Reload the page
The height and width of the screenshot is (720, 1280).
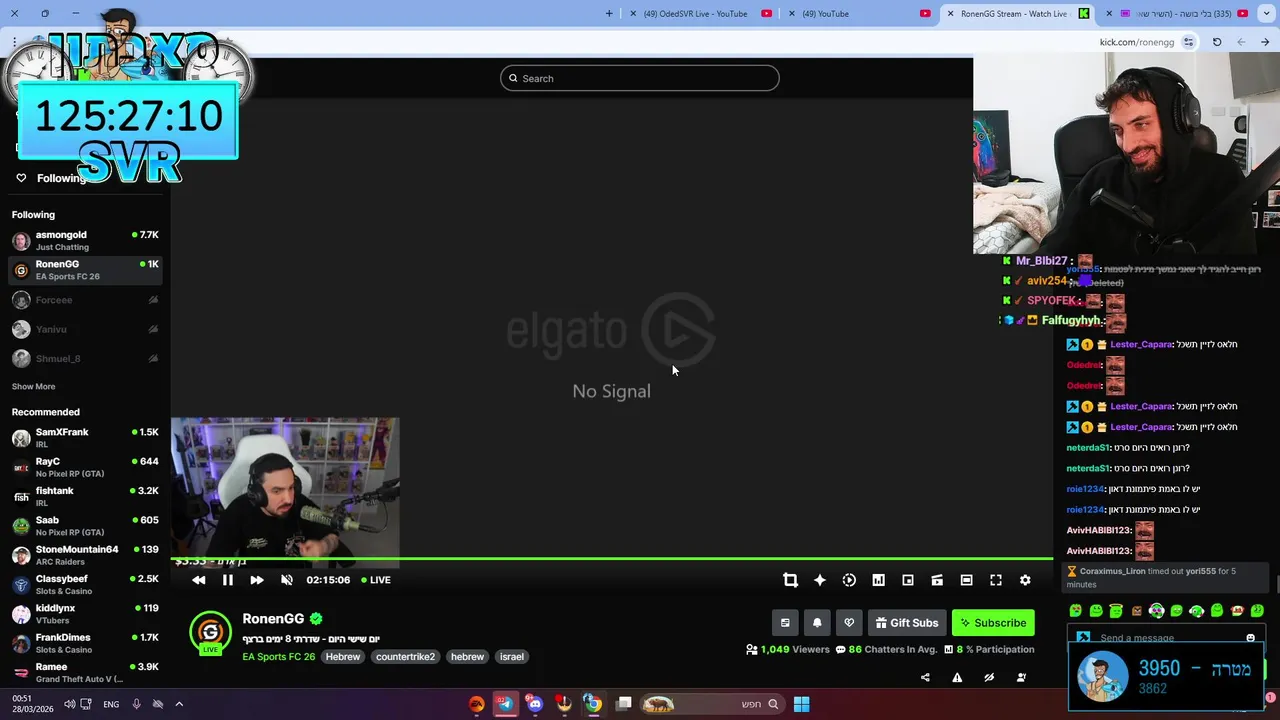[1217, 42]
